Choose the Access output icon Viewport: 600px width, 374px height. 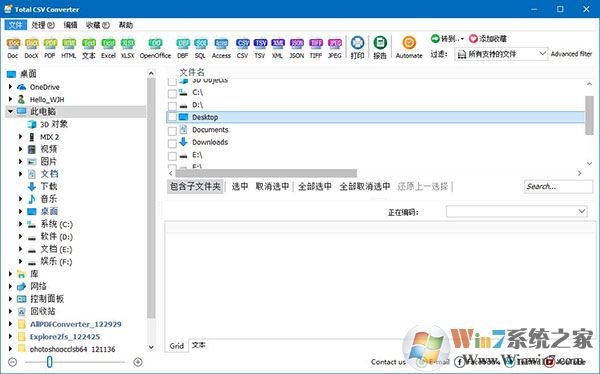click(x=221, y=48)
